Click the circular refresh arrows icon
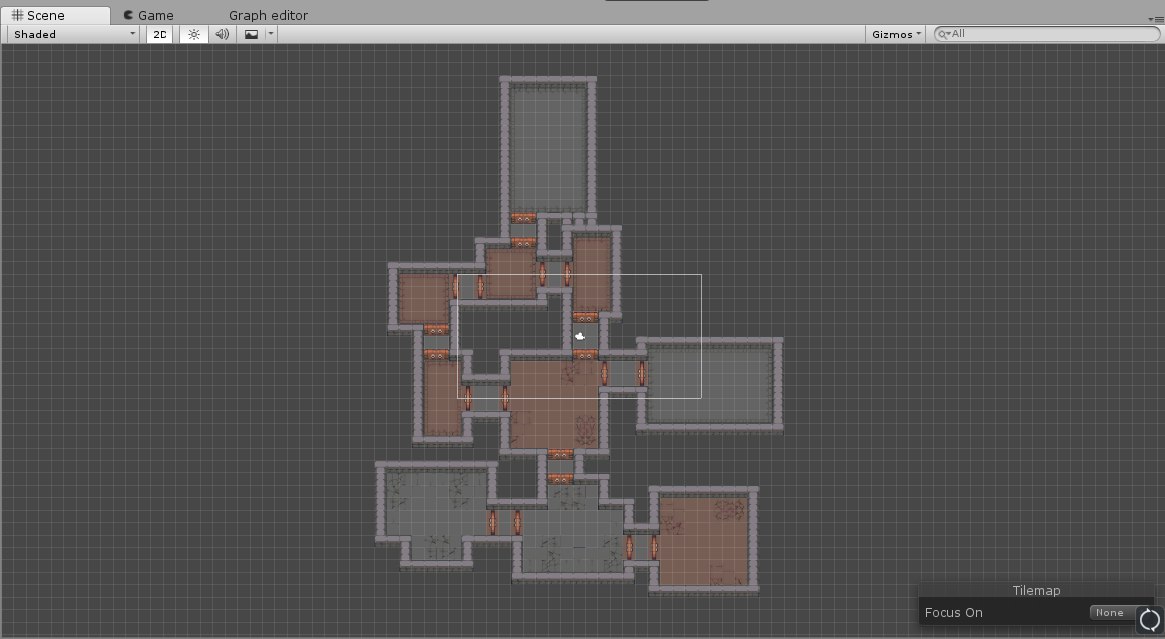The width and height of the screenshot is (1165, 639). click(1150, 619)
